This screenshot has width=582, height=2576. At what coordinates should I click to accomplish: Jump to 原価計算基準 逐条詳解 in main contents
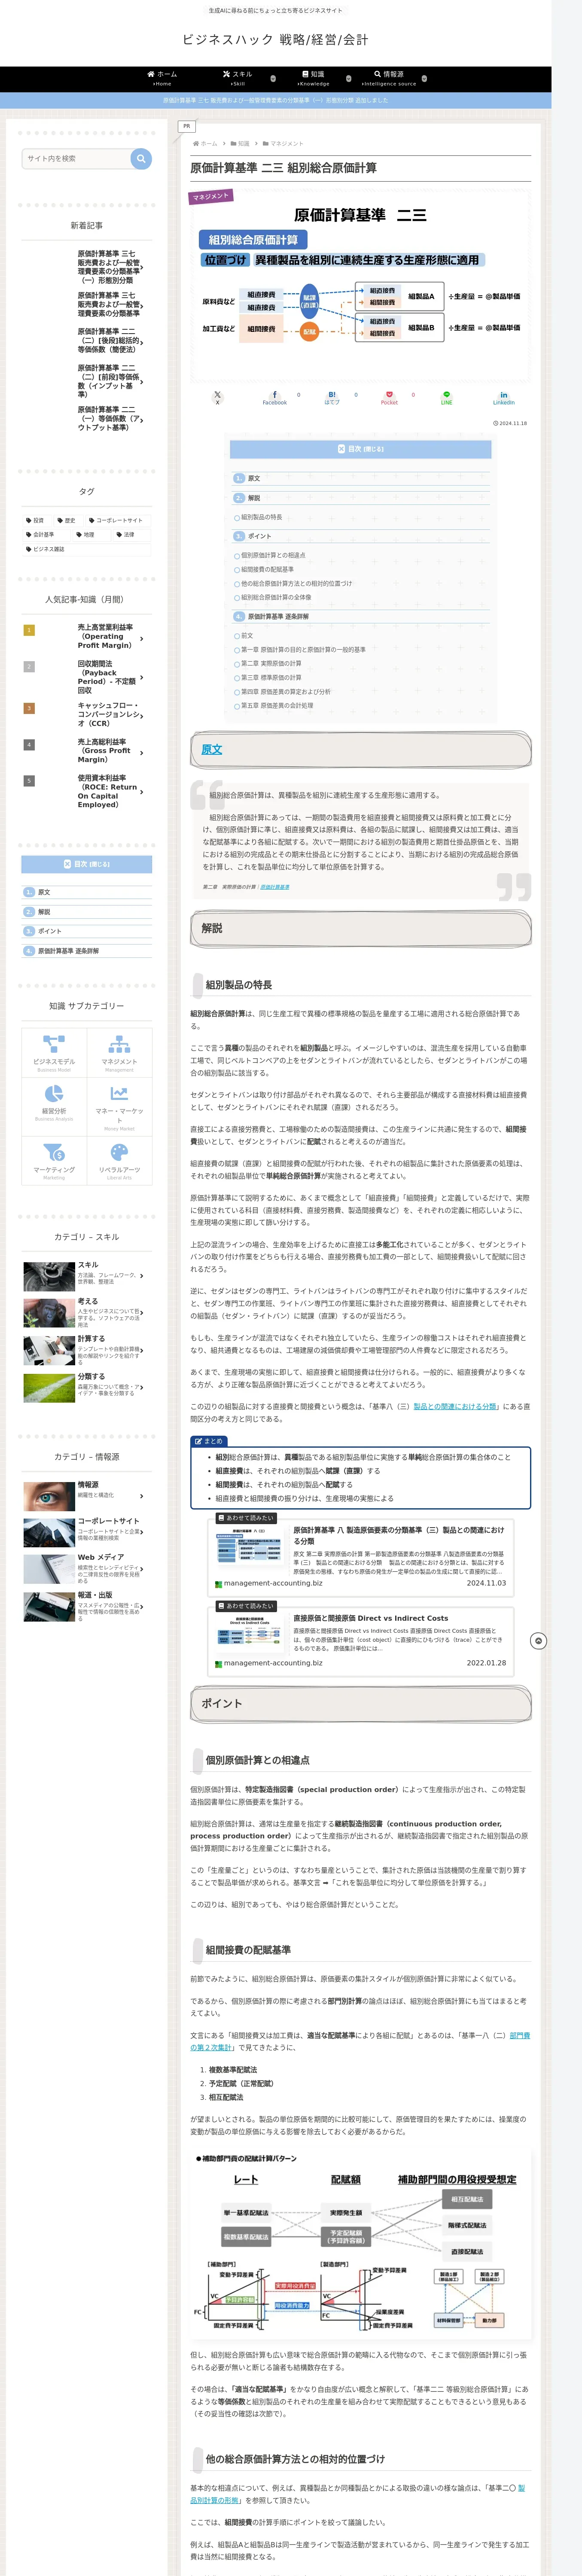pyautogui.click(x=278, y=617)
